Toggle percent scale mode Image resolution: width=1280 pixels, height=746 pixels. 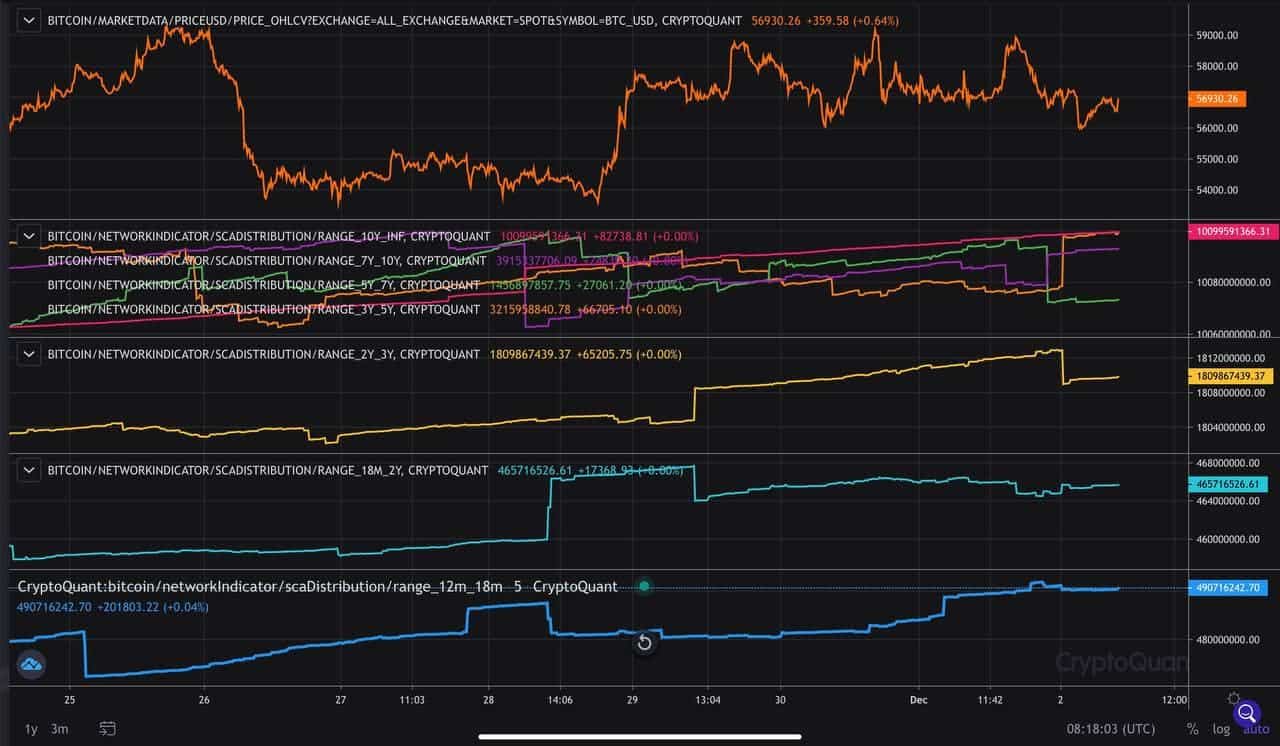(1192, 730)
